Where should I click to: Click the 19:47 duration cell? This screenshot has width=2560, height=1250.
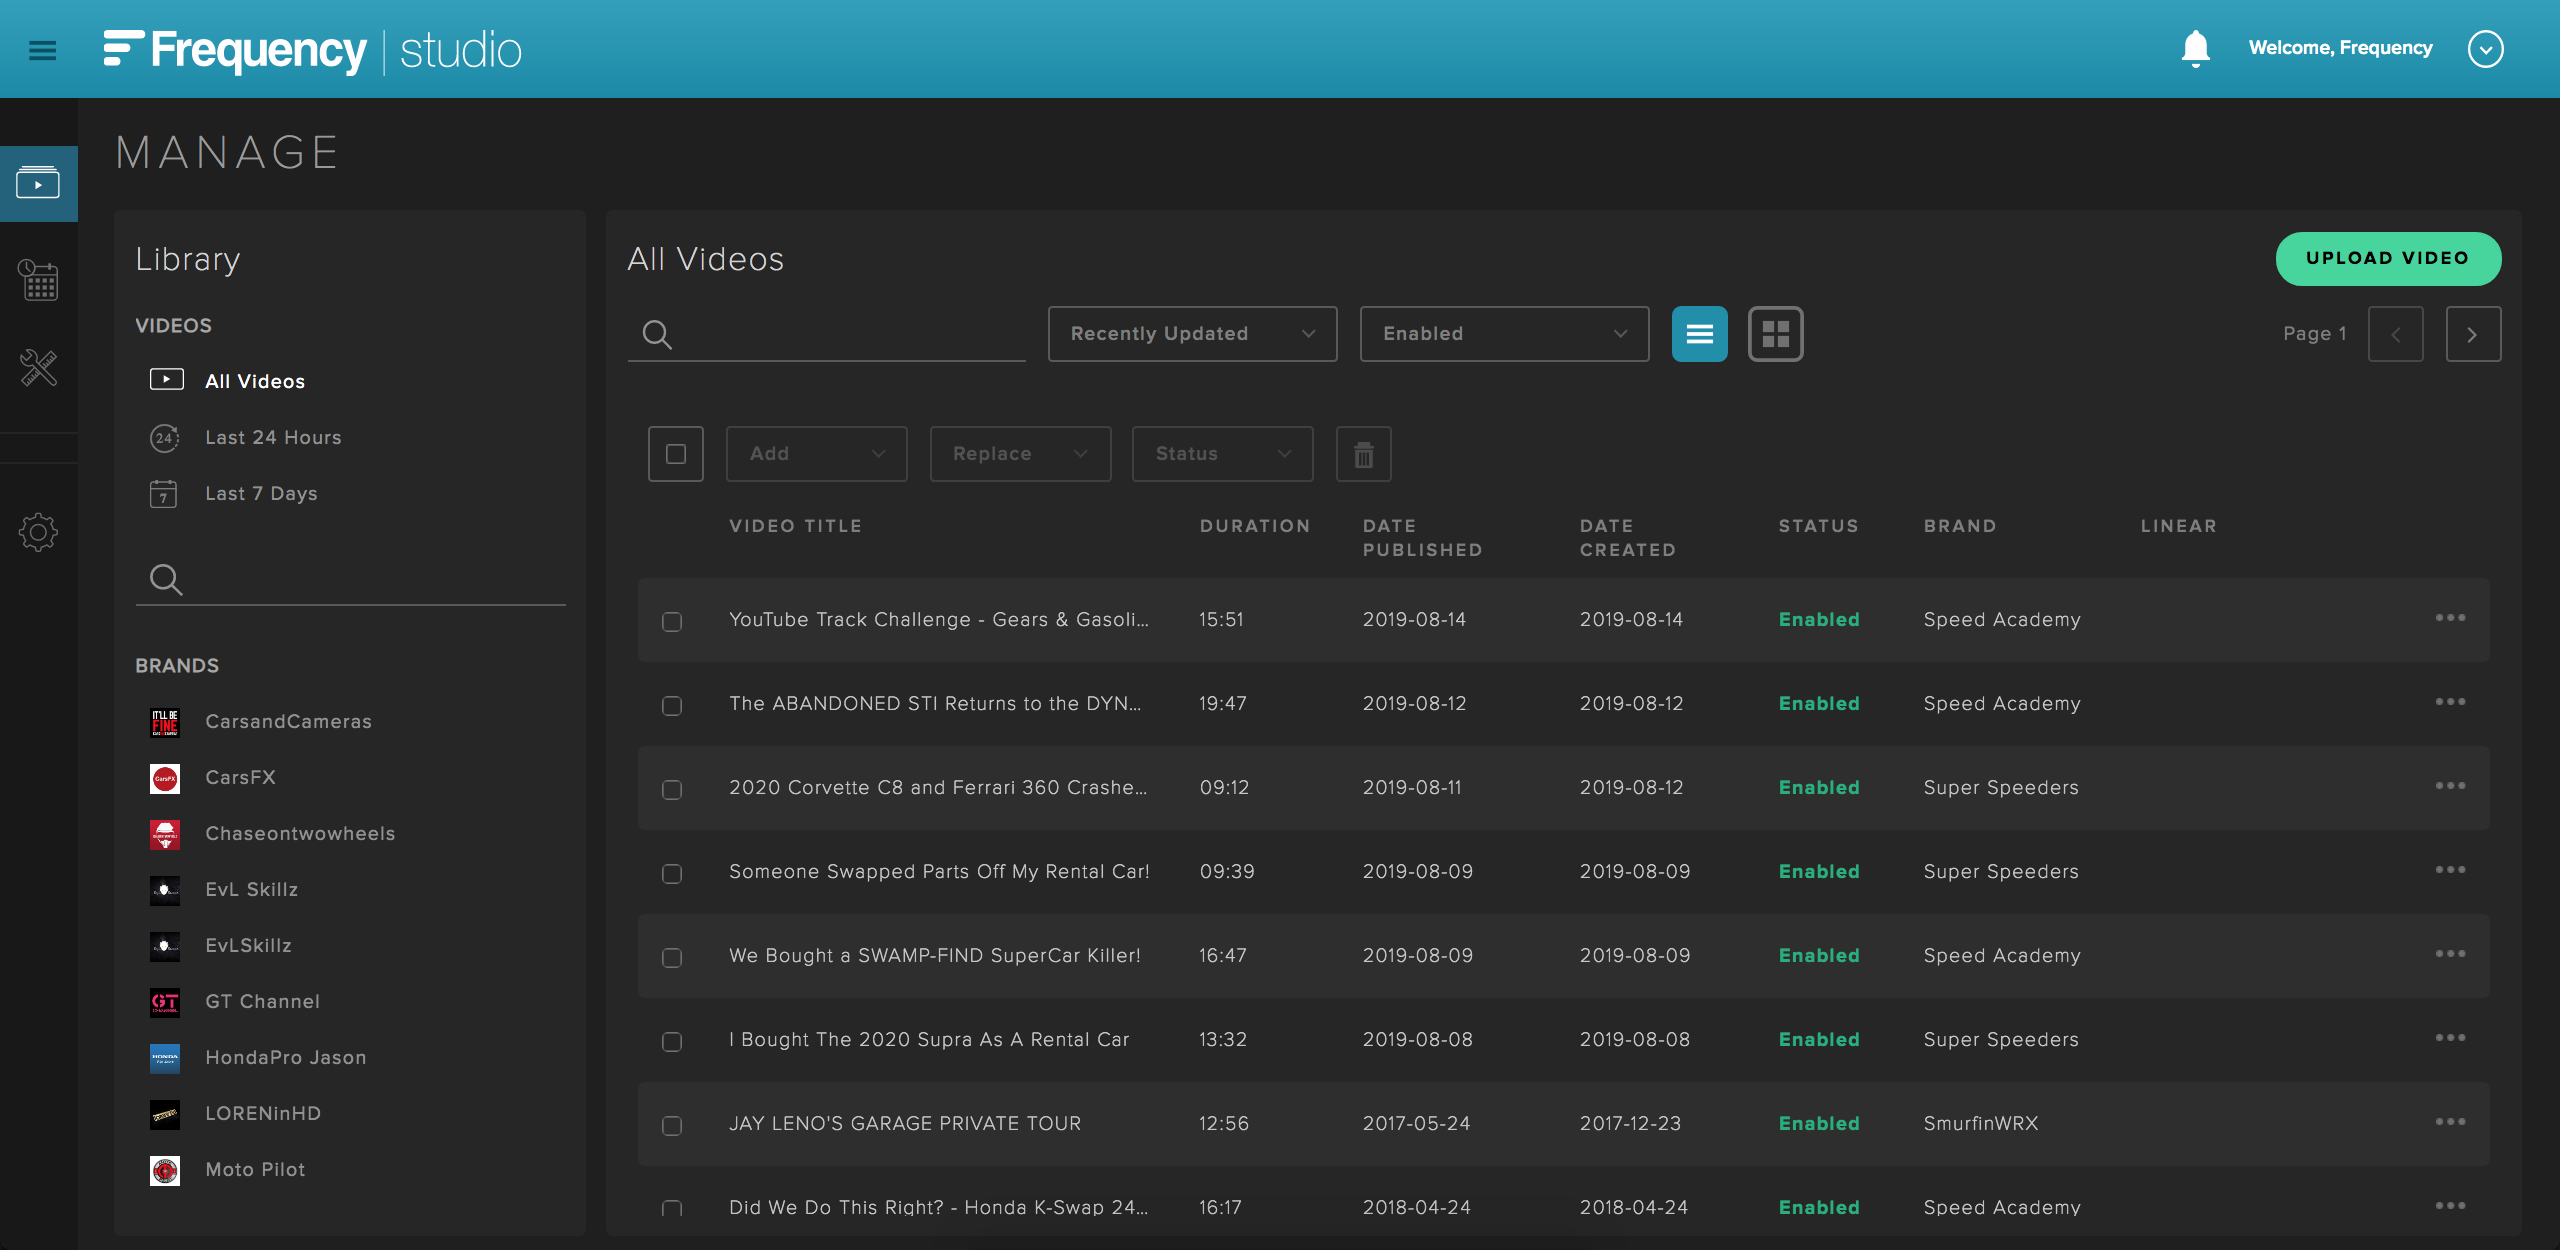(x=1222, y=703)
